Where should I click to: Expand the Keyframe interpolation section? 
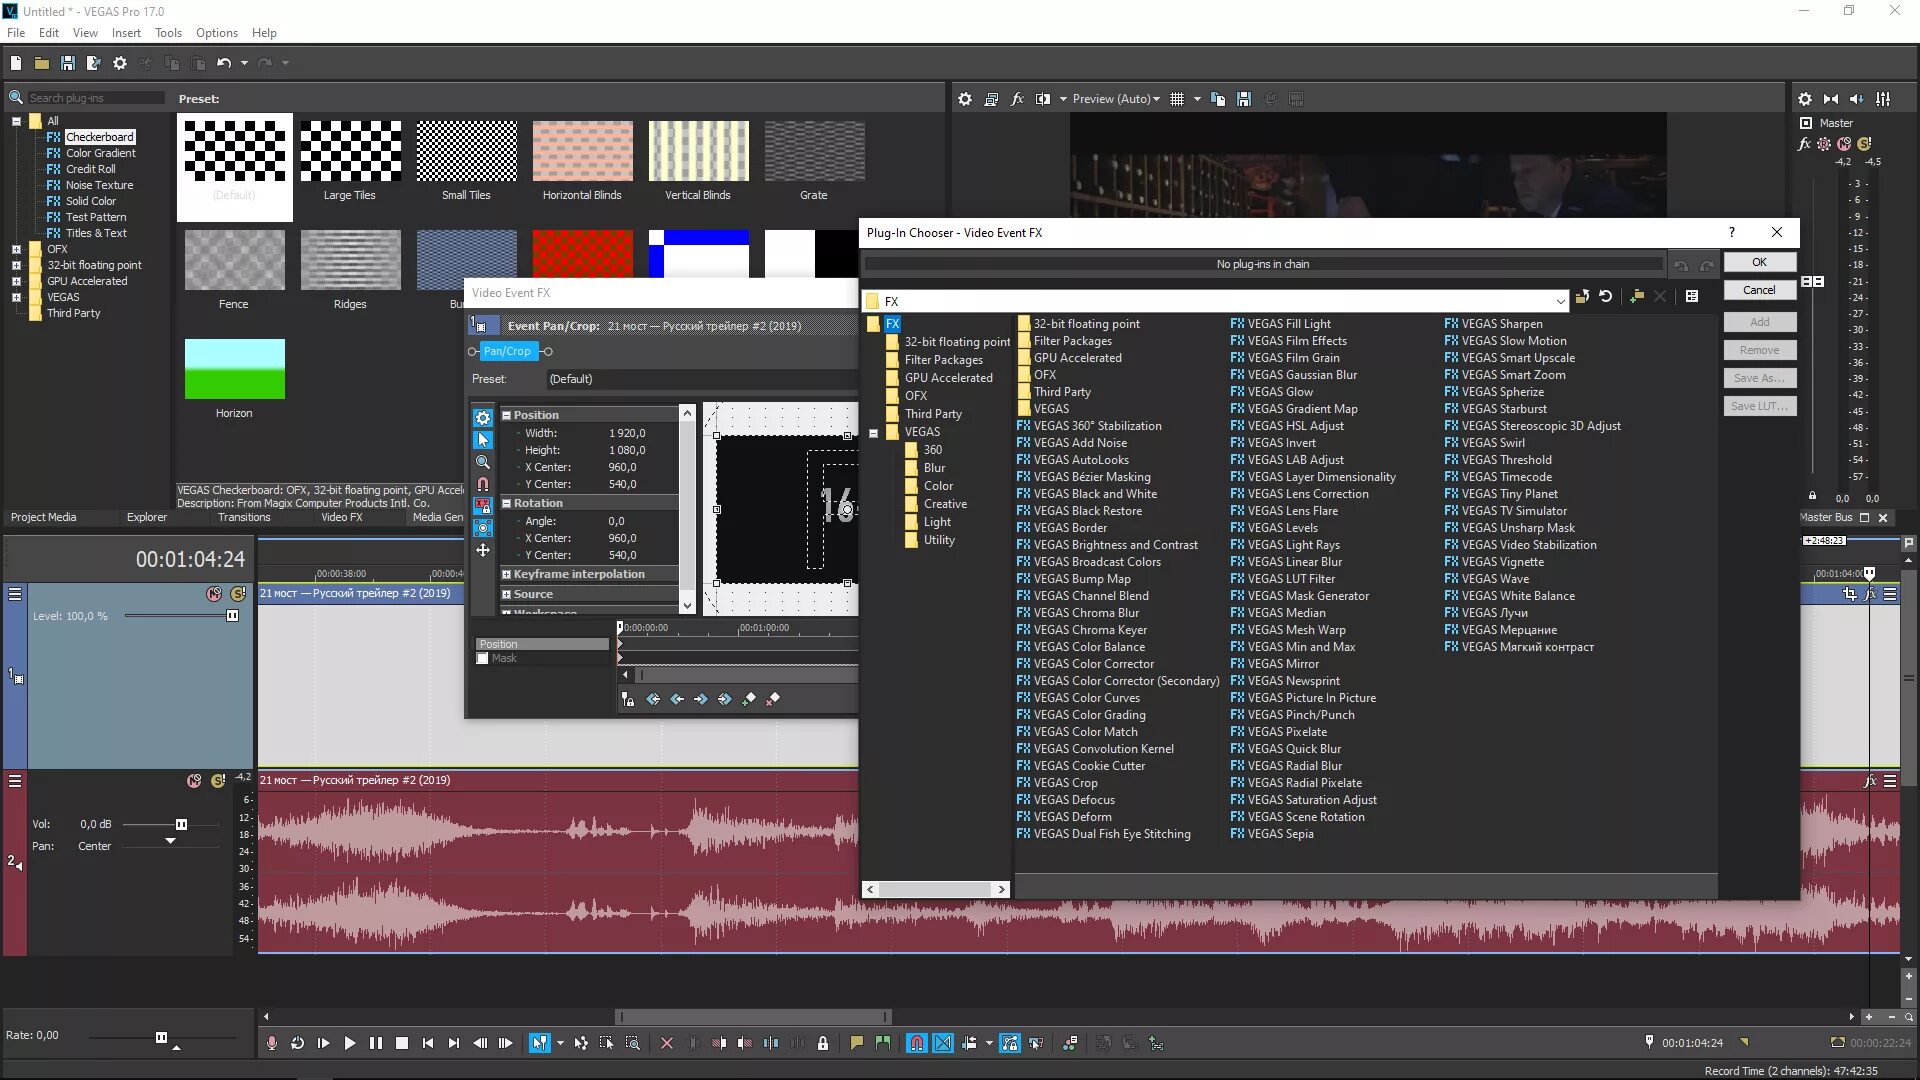tap(506, 574)
